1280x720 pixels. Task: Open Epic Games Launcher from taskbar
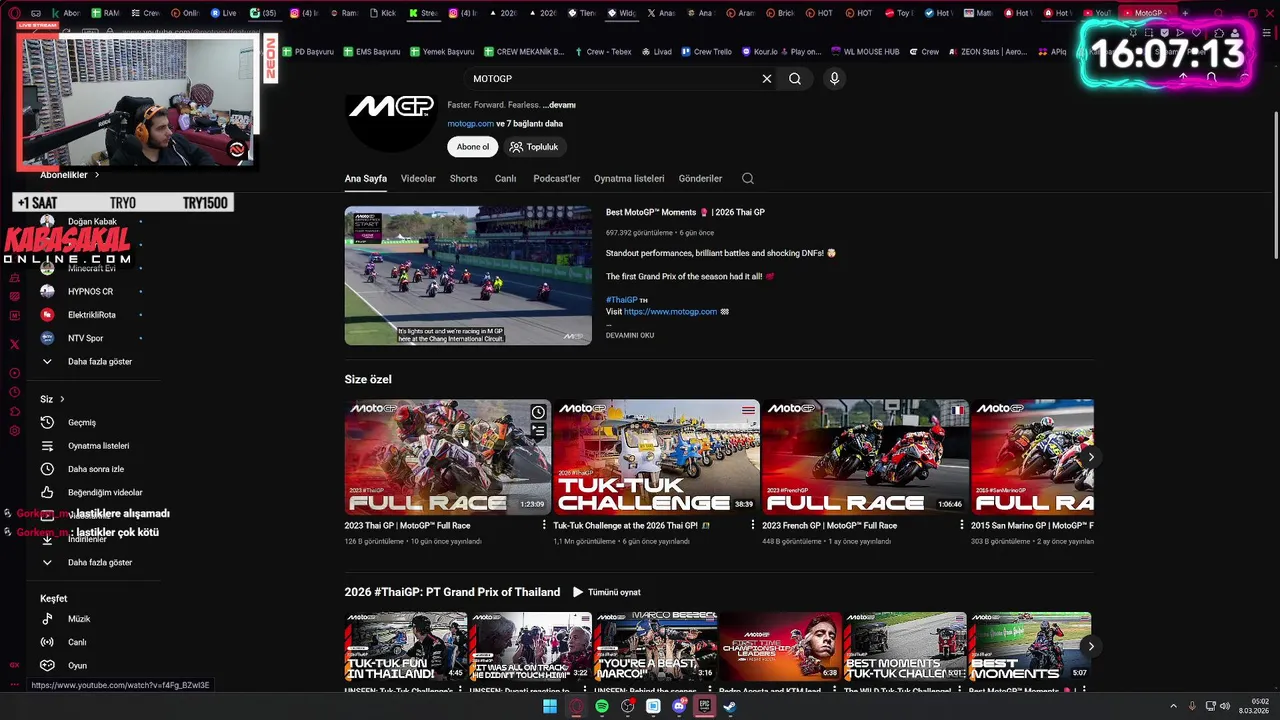(x=705, y=706)
